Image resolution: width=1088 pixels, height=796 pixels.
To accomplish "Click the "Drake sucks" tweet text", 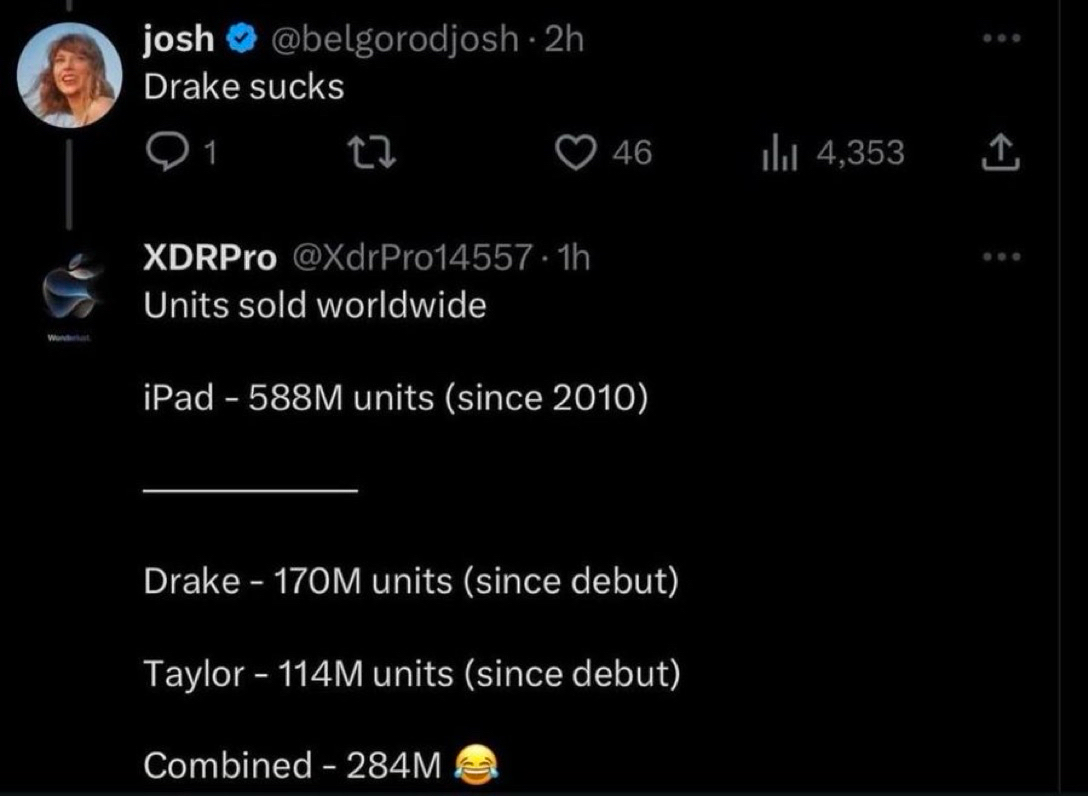I will 244,87.
